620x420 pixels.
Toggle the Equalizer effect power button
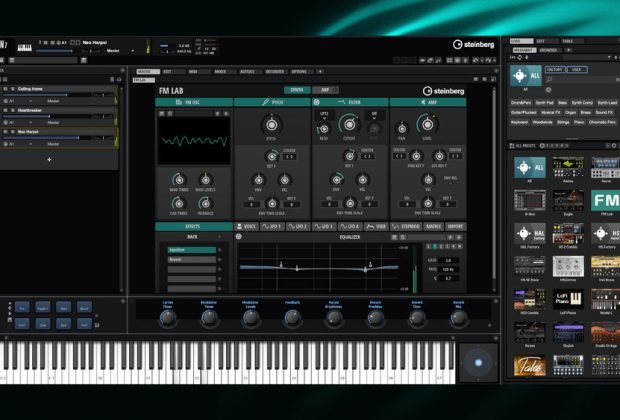(x=238, y=237)
